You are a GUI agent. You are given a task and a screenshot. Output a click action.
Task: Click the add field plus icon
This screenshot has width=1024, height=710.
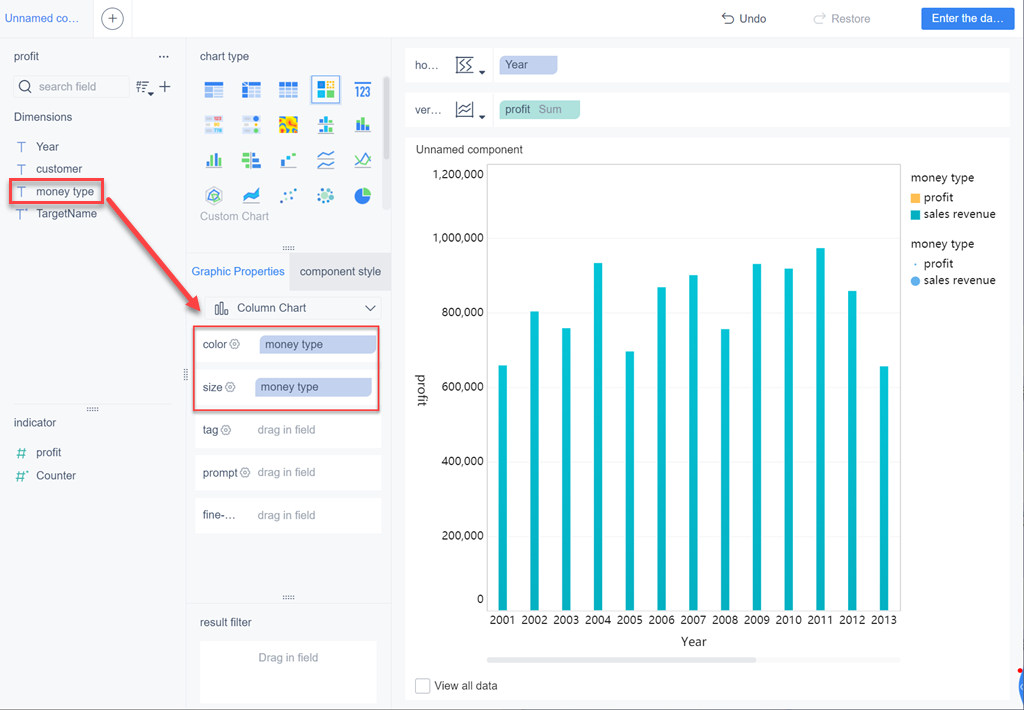pos(165,86)
